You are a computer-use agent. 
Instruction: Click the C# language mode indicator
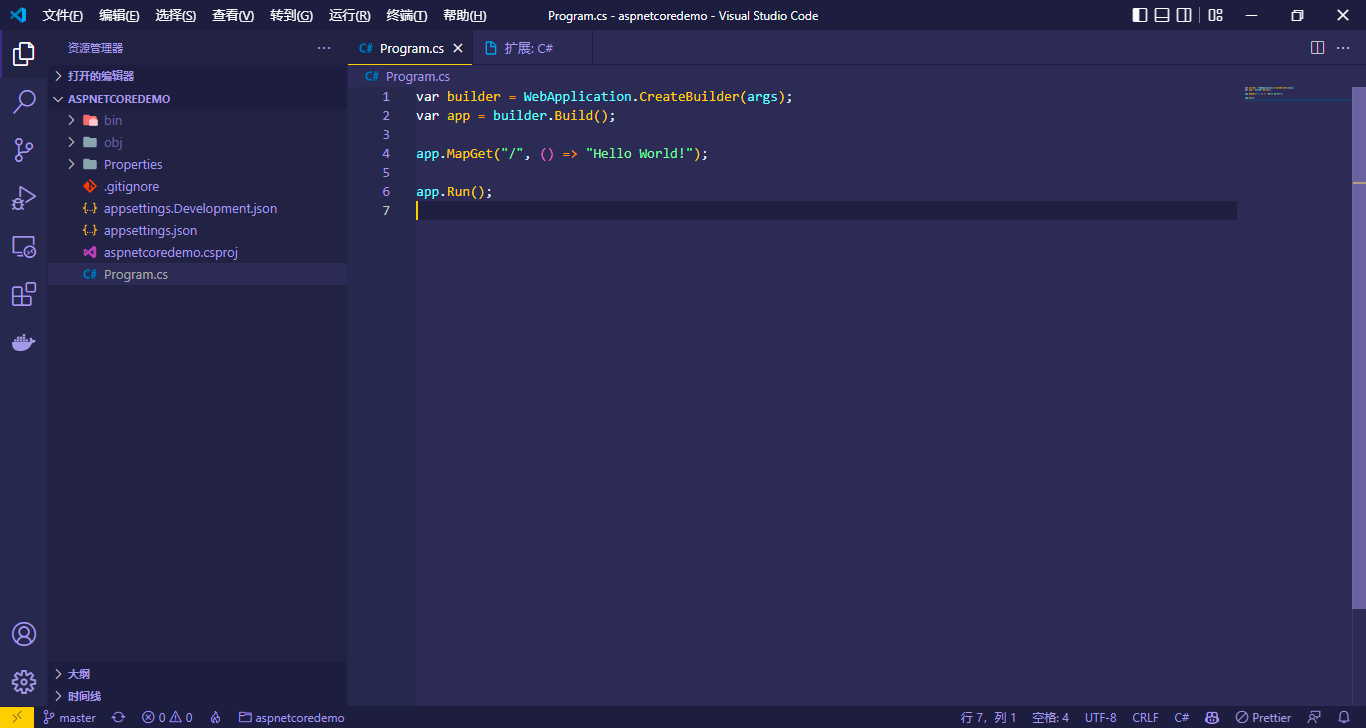click(1182, 718)
